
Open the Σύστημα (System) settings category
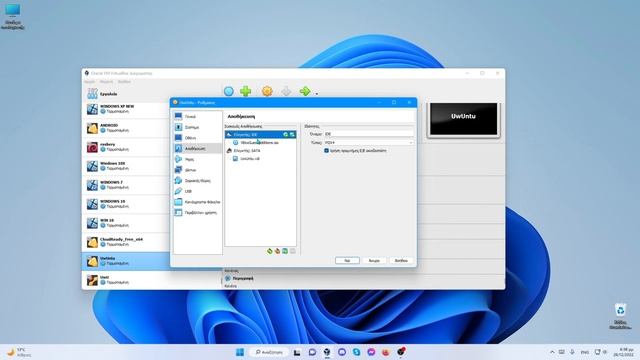click(198, 127)
